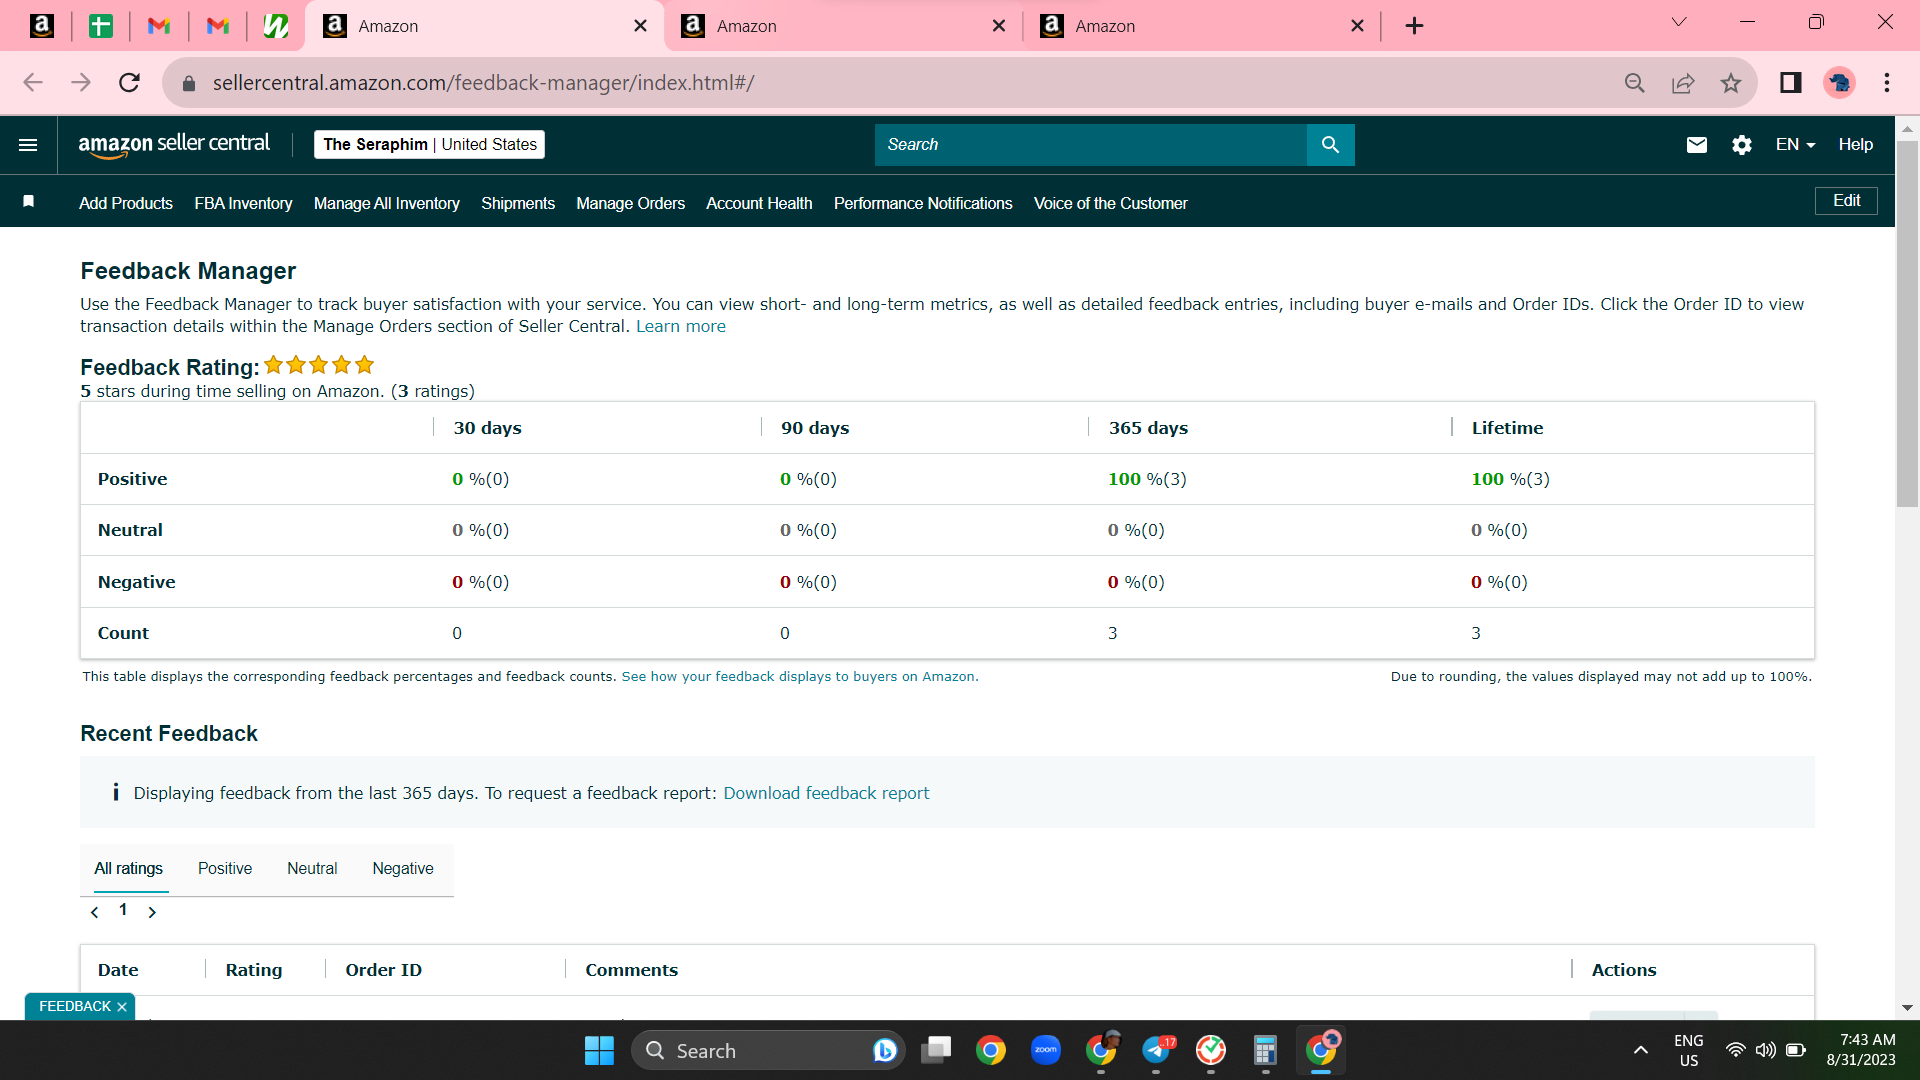Click the browser address bar URL
Viewport: 1920px width, 1080px height.
point(483,83)
